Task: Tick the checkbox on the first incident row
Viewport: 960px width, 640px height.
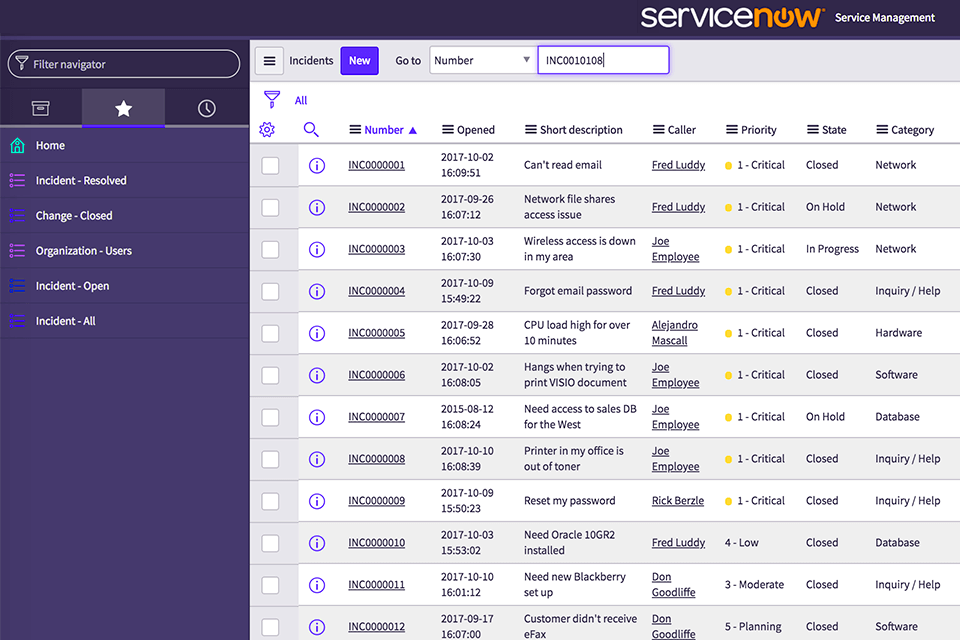Action: [269, 165]
